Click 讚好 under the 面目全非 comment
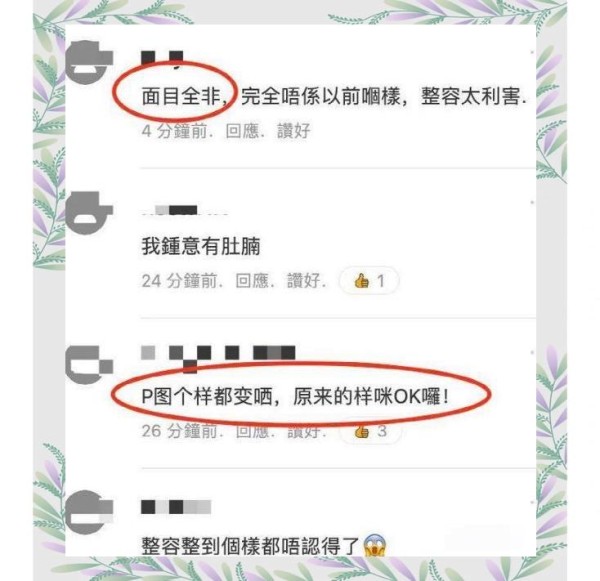 pyautogui.click(x=293, y=131)
